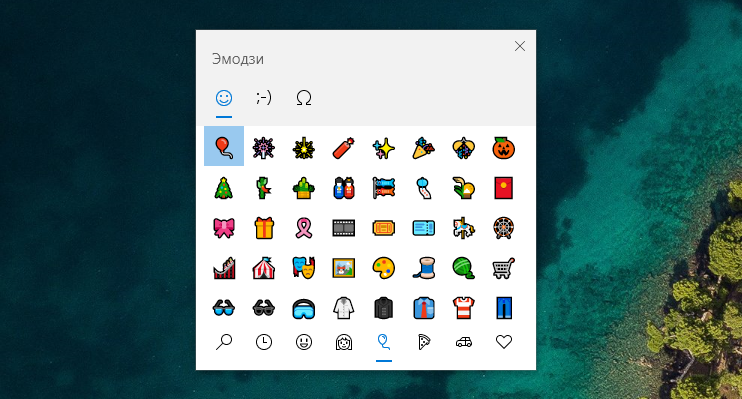Pick the red envelope emoji
Image resolution: width=742 pixels, height=399 pixels.
(504, 188)
